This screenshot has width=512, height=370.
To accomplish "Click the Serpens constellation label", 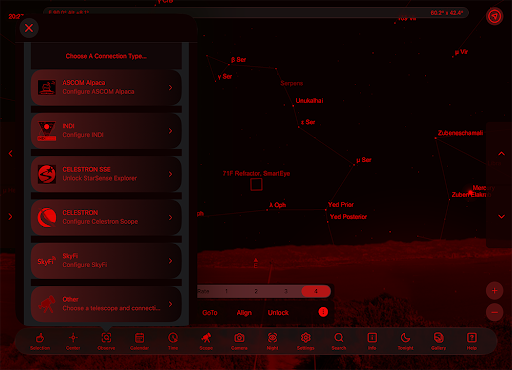I will [292, 83].
